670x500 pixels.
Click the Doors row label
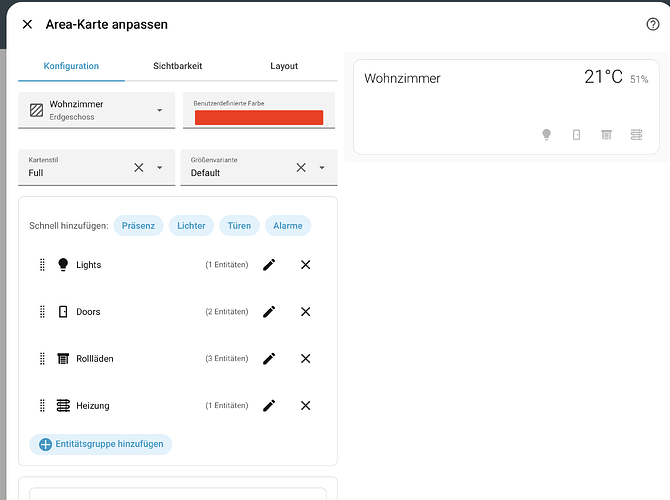point(88,312)
